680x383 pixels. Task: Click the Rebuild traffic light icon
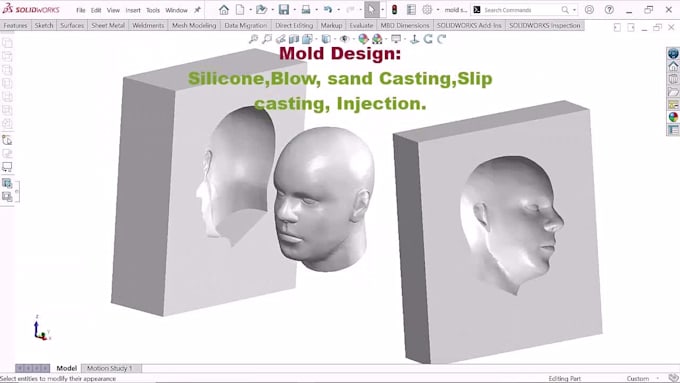[x=394, y=10]
